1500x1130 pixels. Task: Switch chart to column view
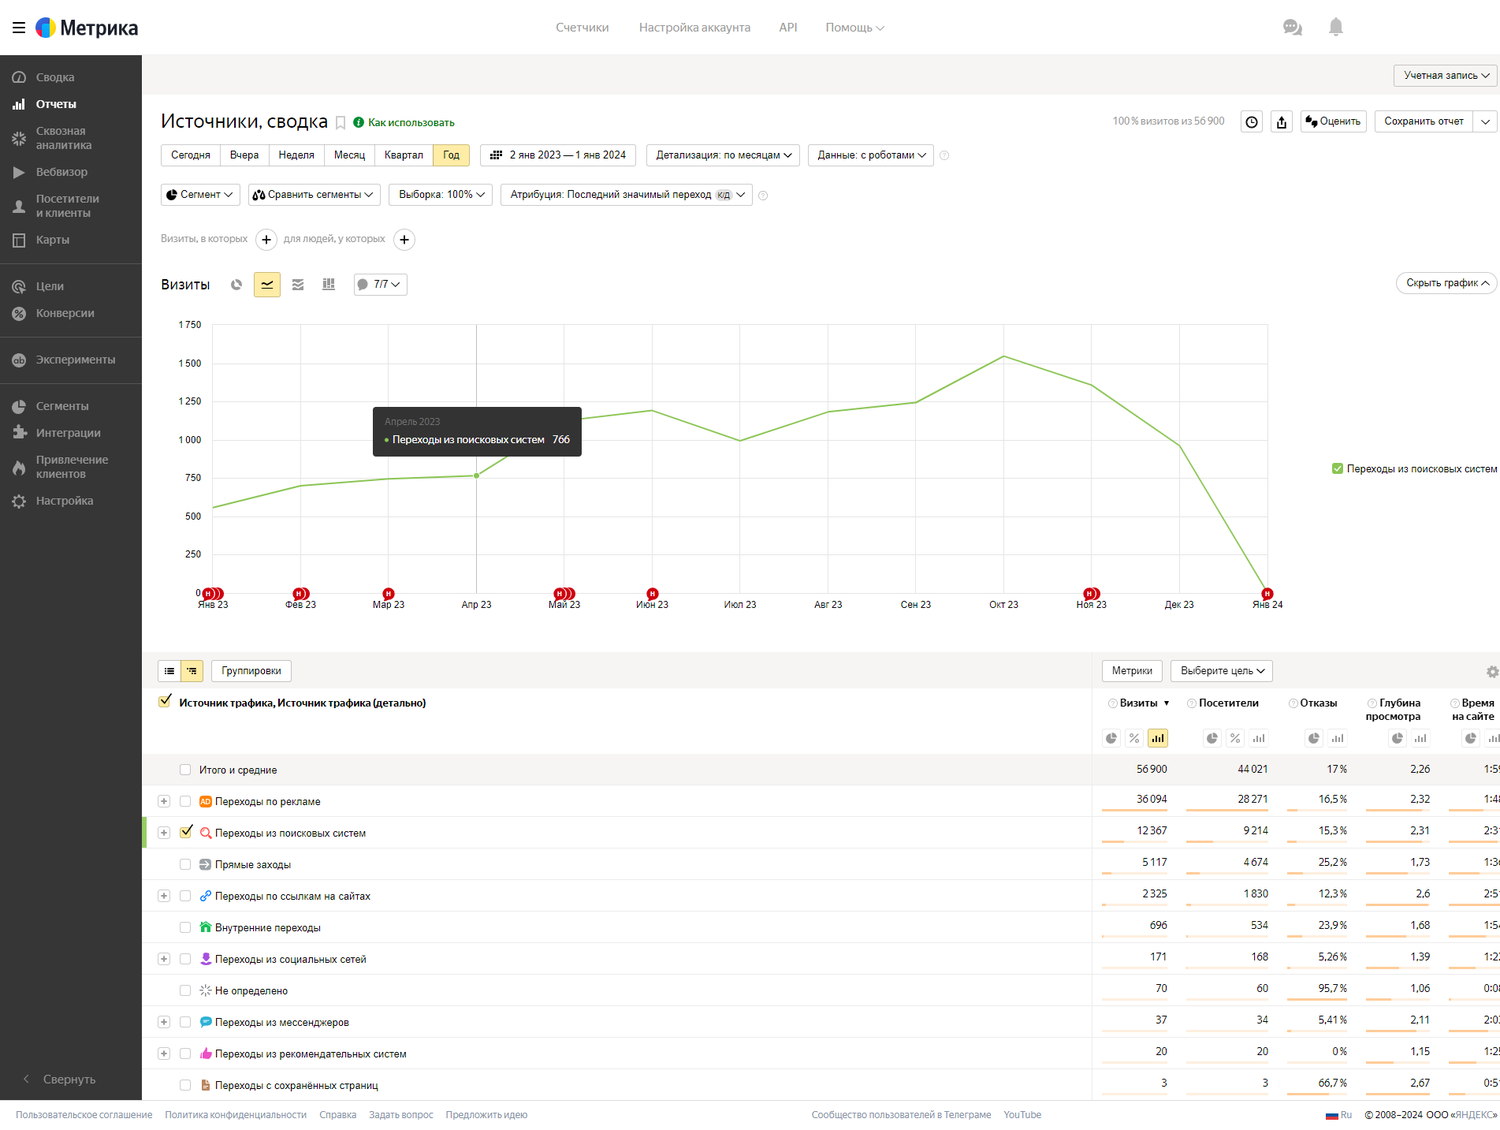pyautogui.click(x=328, y=285)
